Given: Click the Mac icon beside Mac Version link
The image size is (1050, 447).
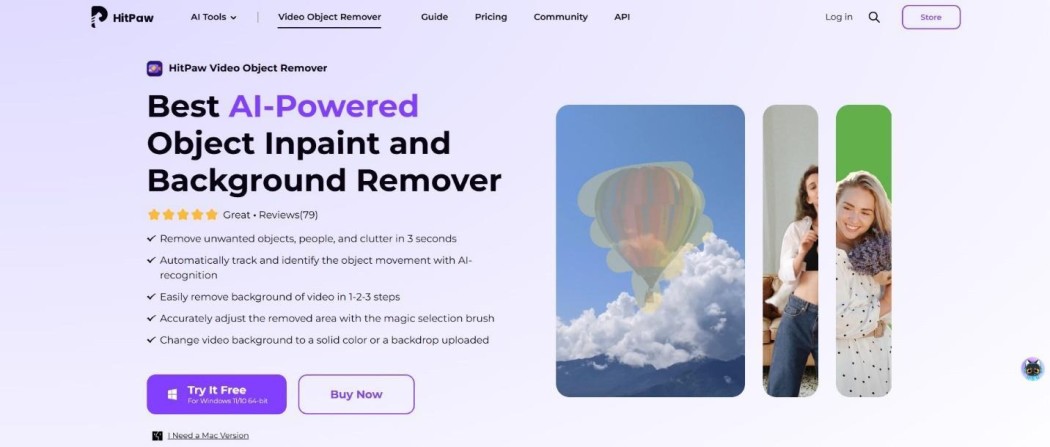Looking at the screenshot, I should (157, 436).
